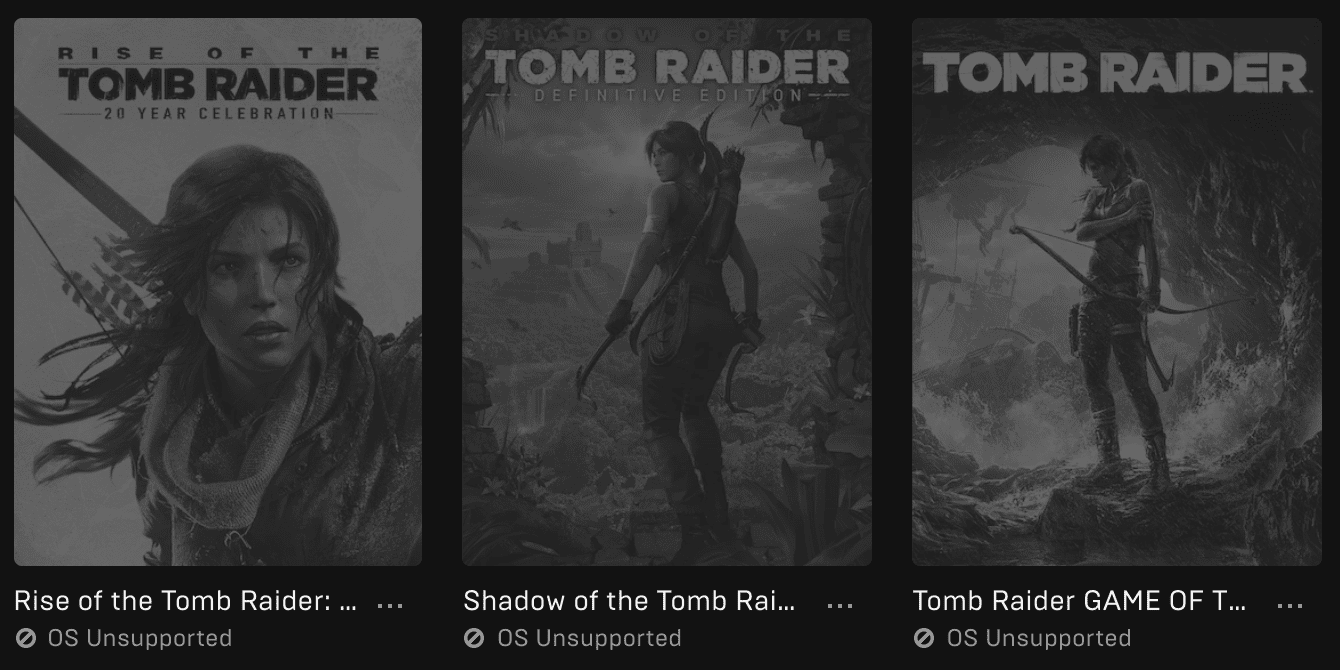
Task: Open Tomb Raider GAME OF THE YEAR cover
Action: coord(1117,292)
